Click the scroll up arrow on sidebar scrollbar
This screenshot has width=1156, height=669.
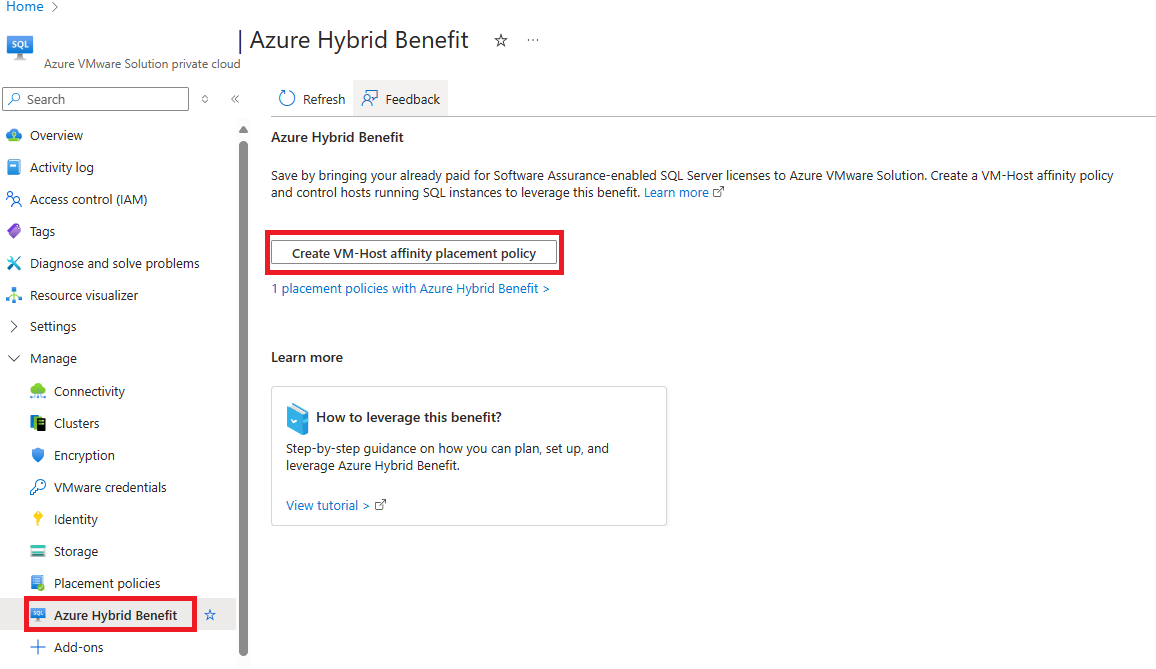(243, 130)
